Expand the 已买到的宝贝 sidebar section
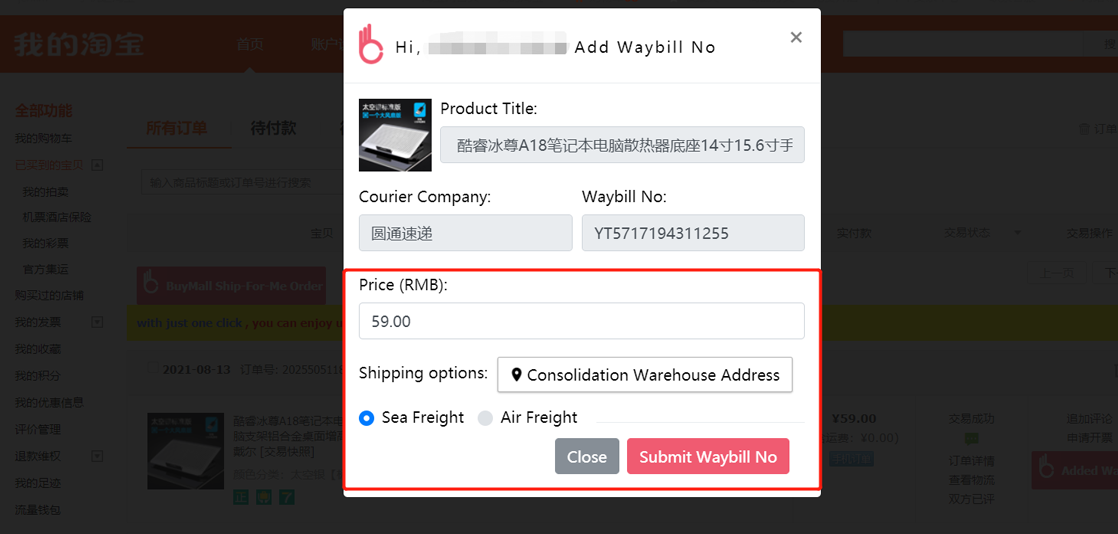Screen dimensions: 1118x534 [x=98, y=165]
